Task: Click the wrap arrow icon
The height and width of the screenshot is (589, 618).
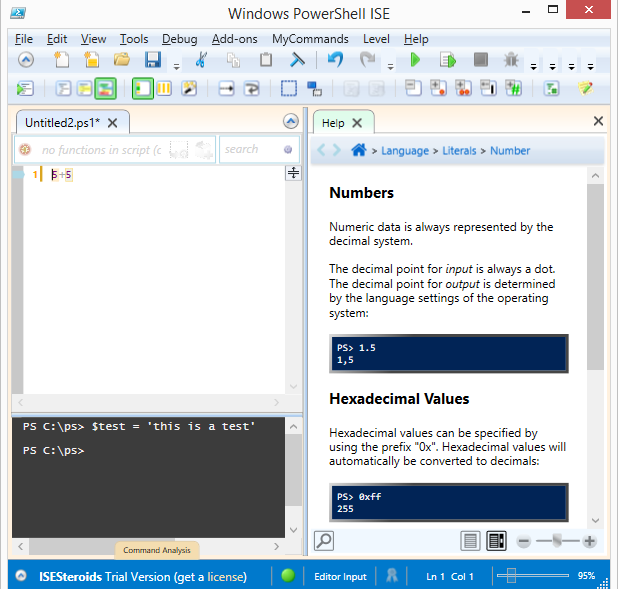Action: (x=251, y=88)
